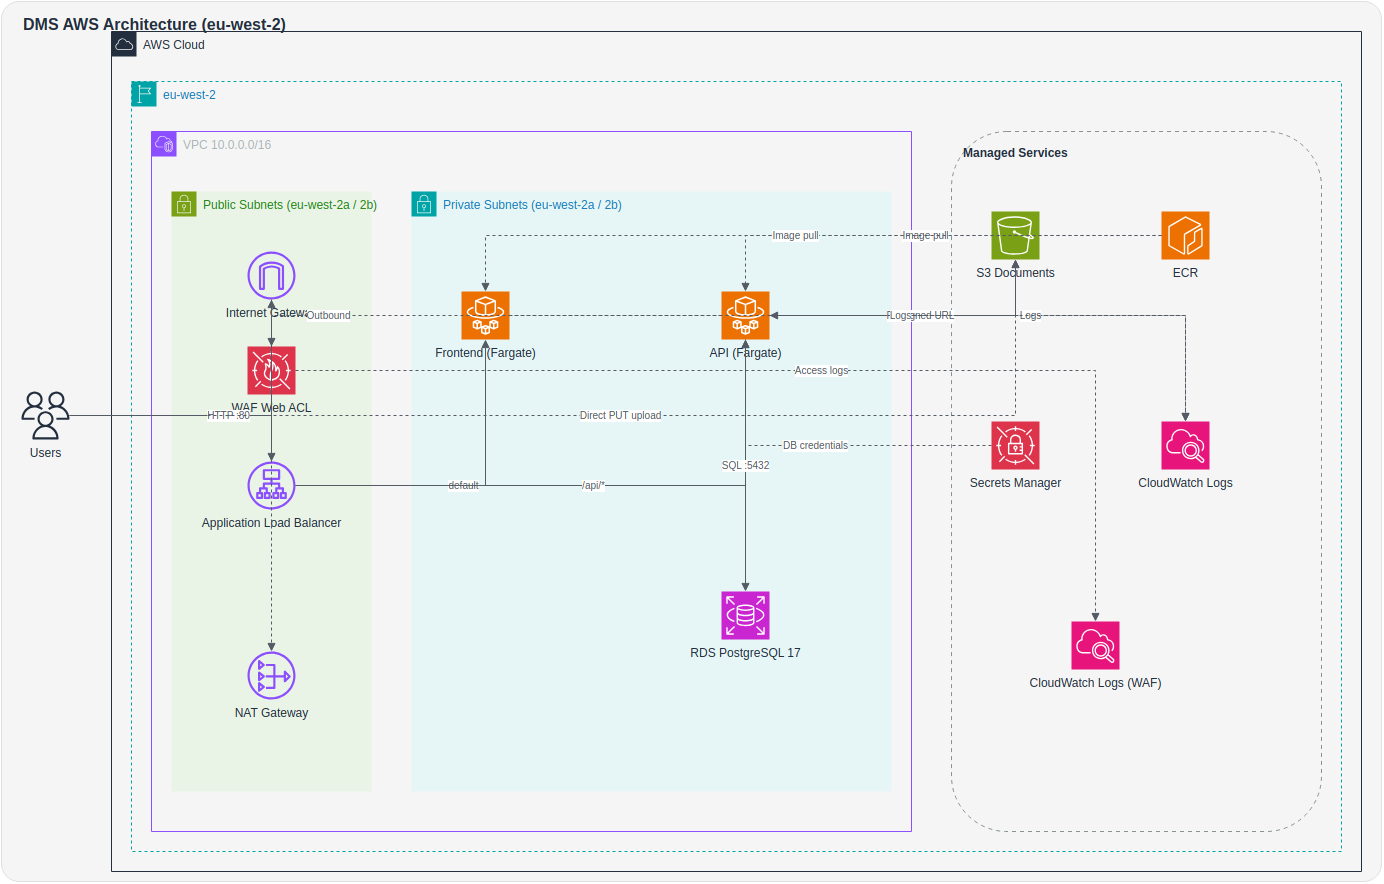
Task: Select the NAT Gateway icon
Action: click(271, 675)
